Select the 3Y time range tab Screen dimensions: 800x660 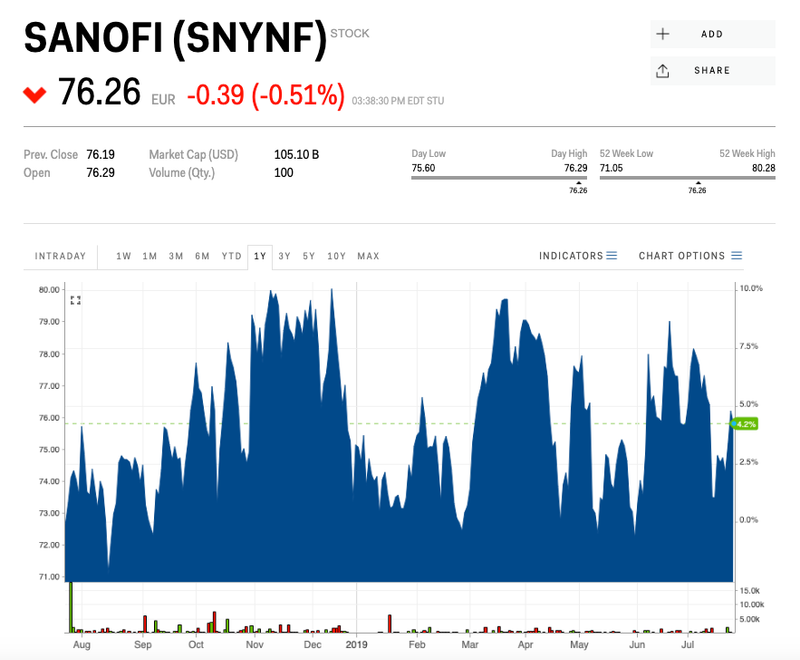[x=284, y=256]
